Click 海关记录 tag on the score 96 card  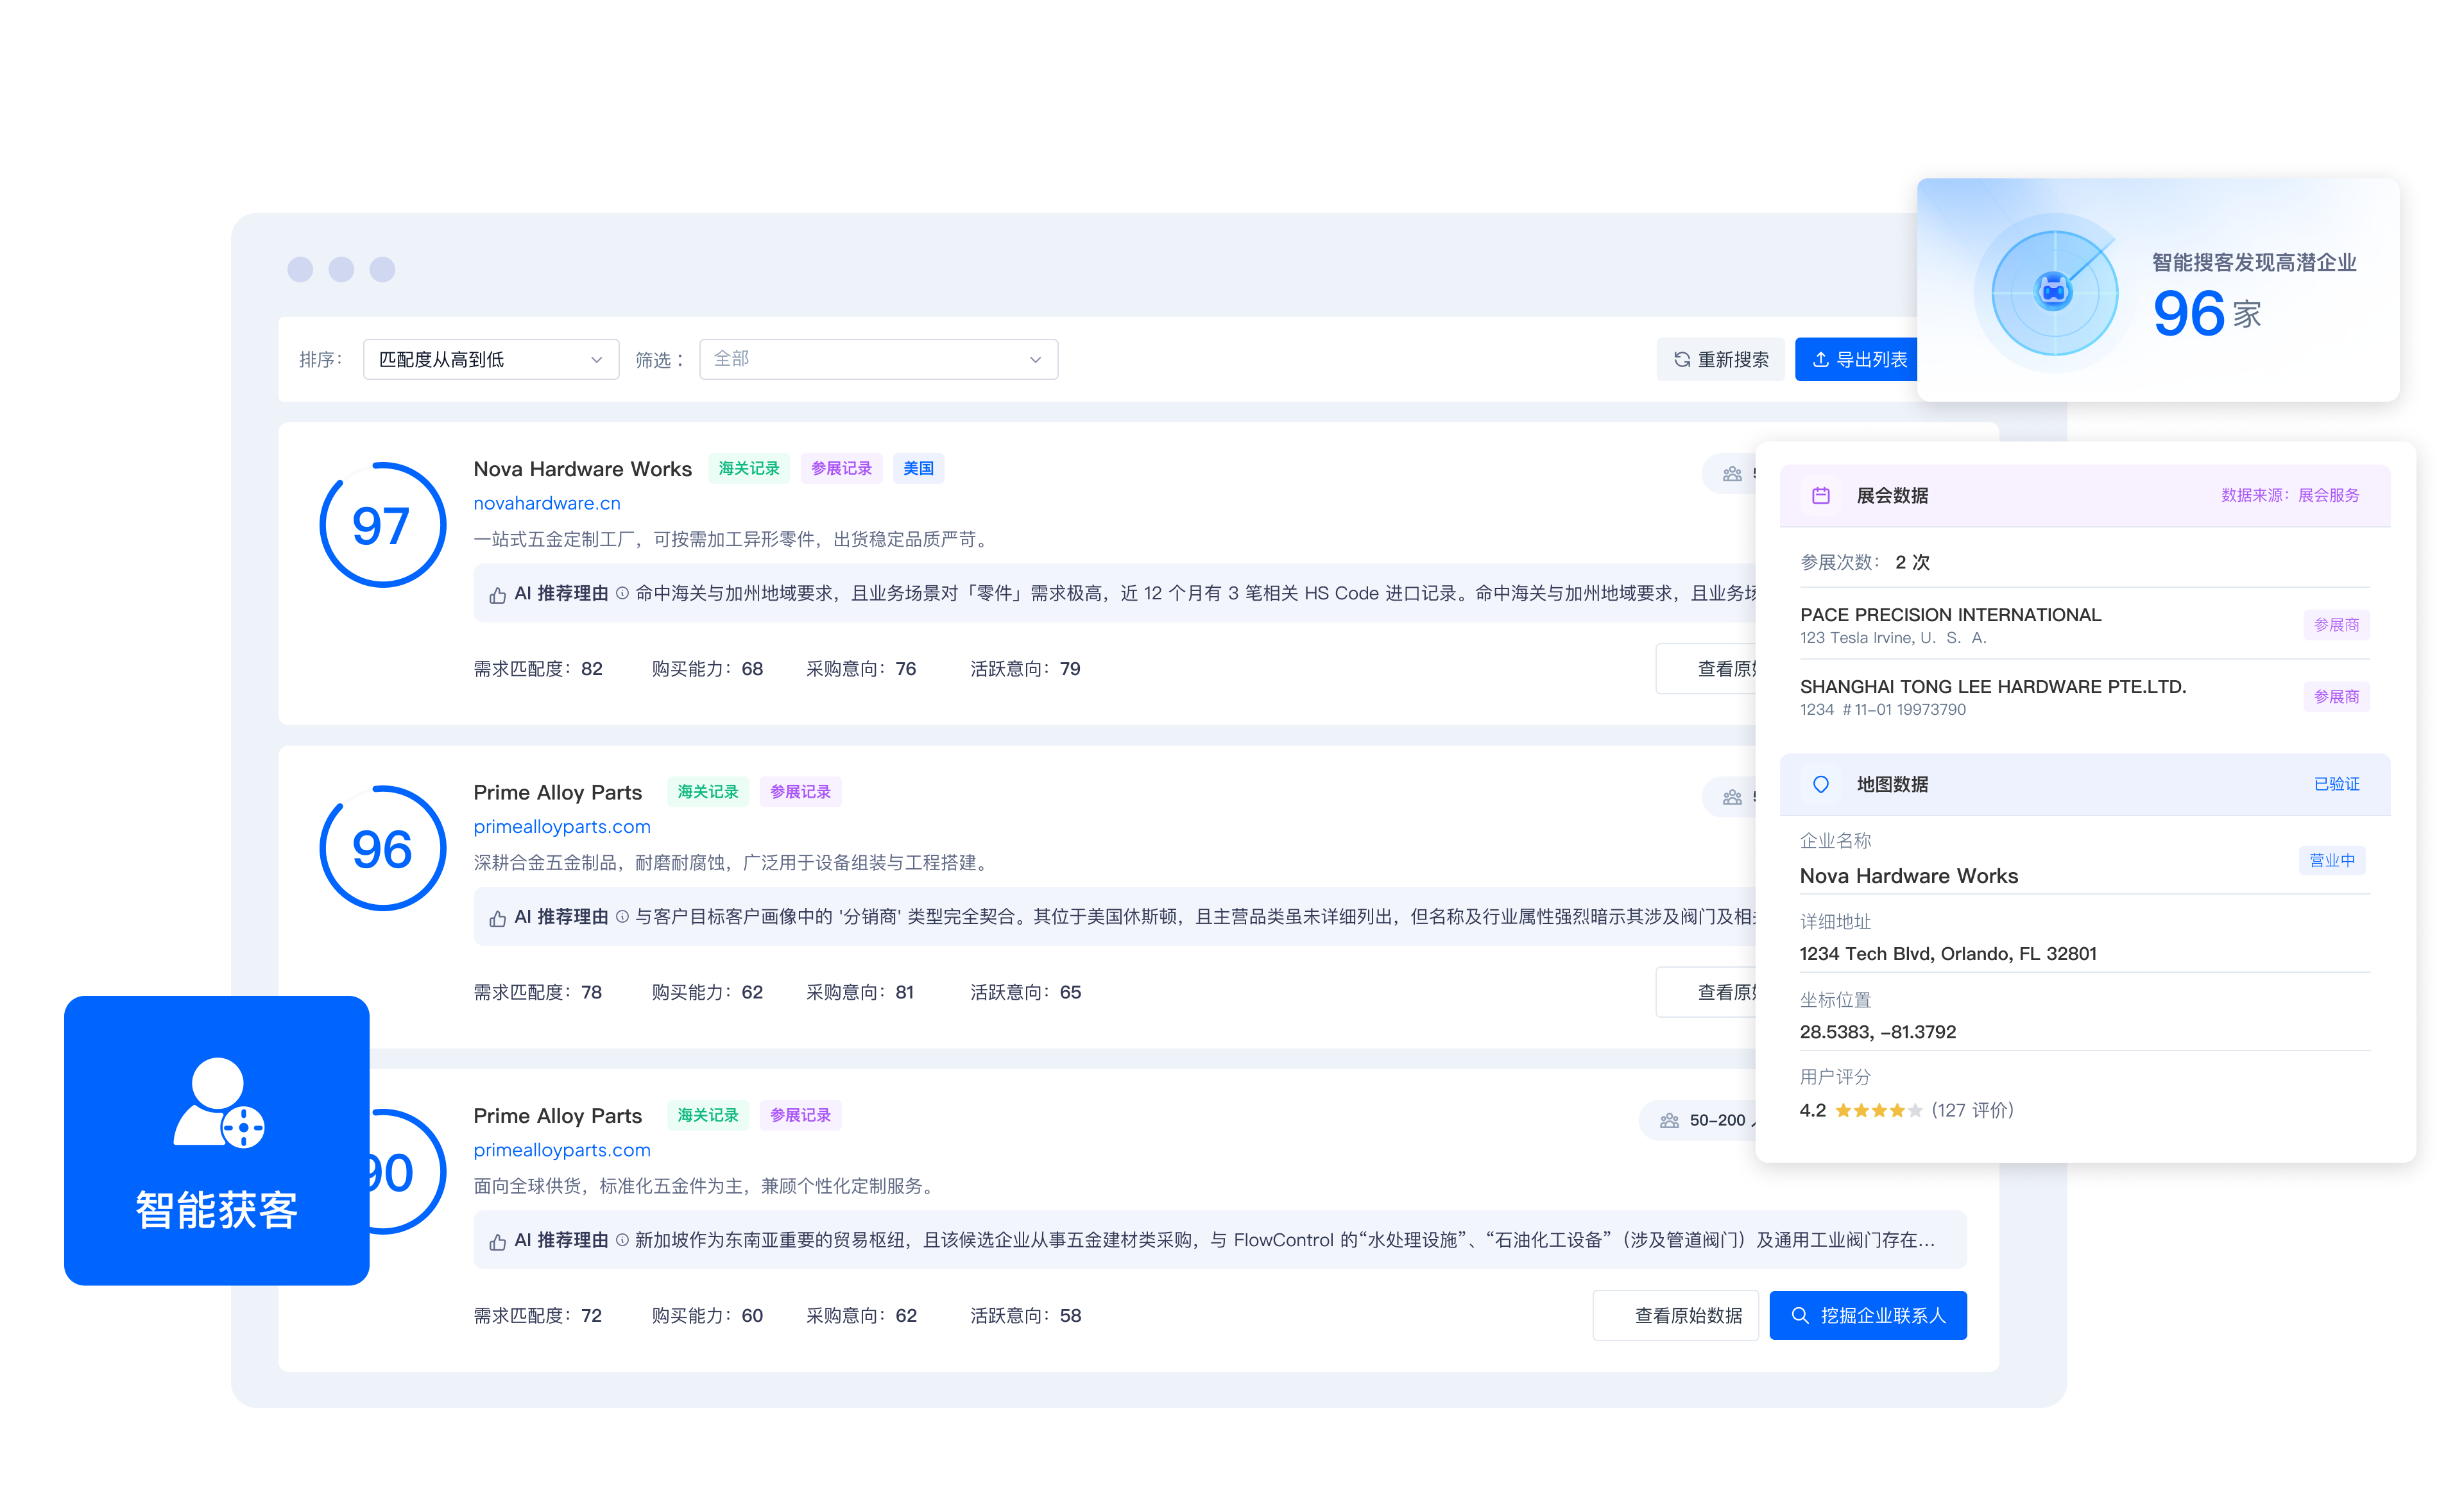708,792
